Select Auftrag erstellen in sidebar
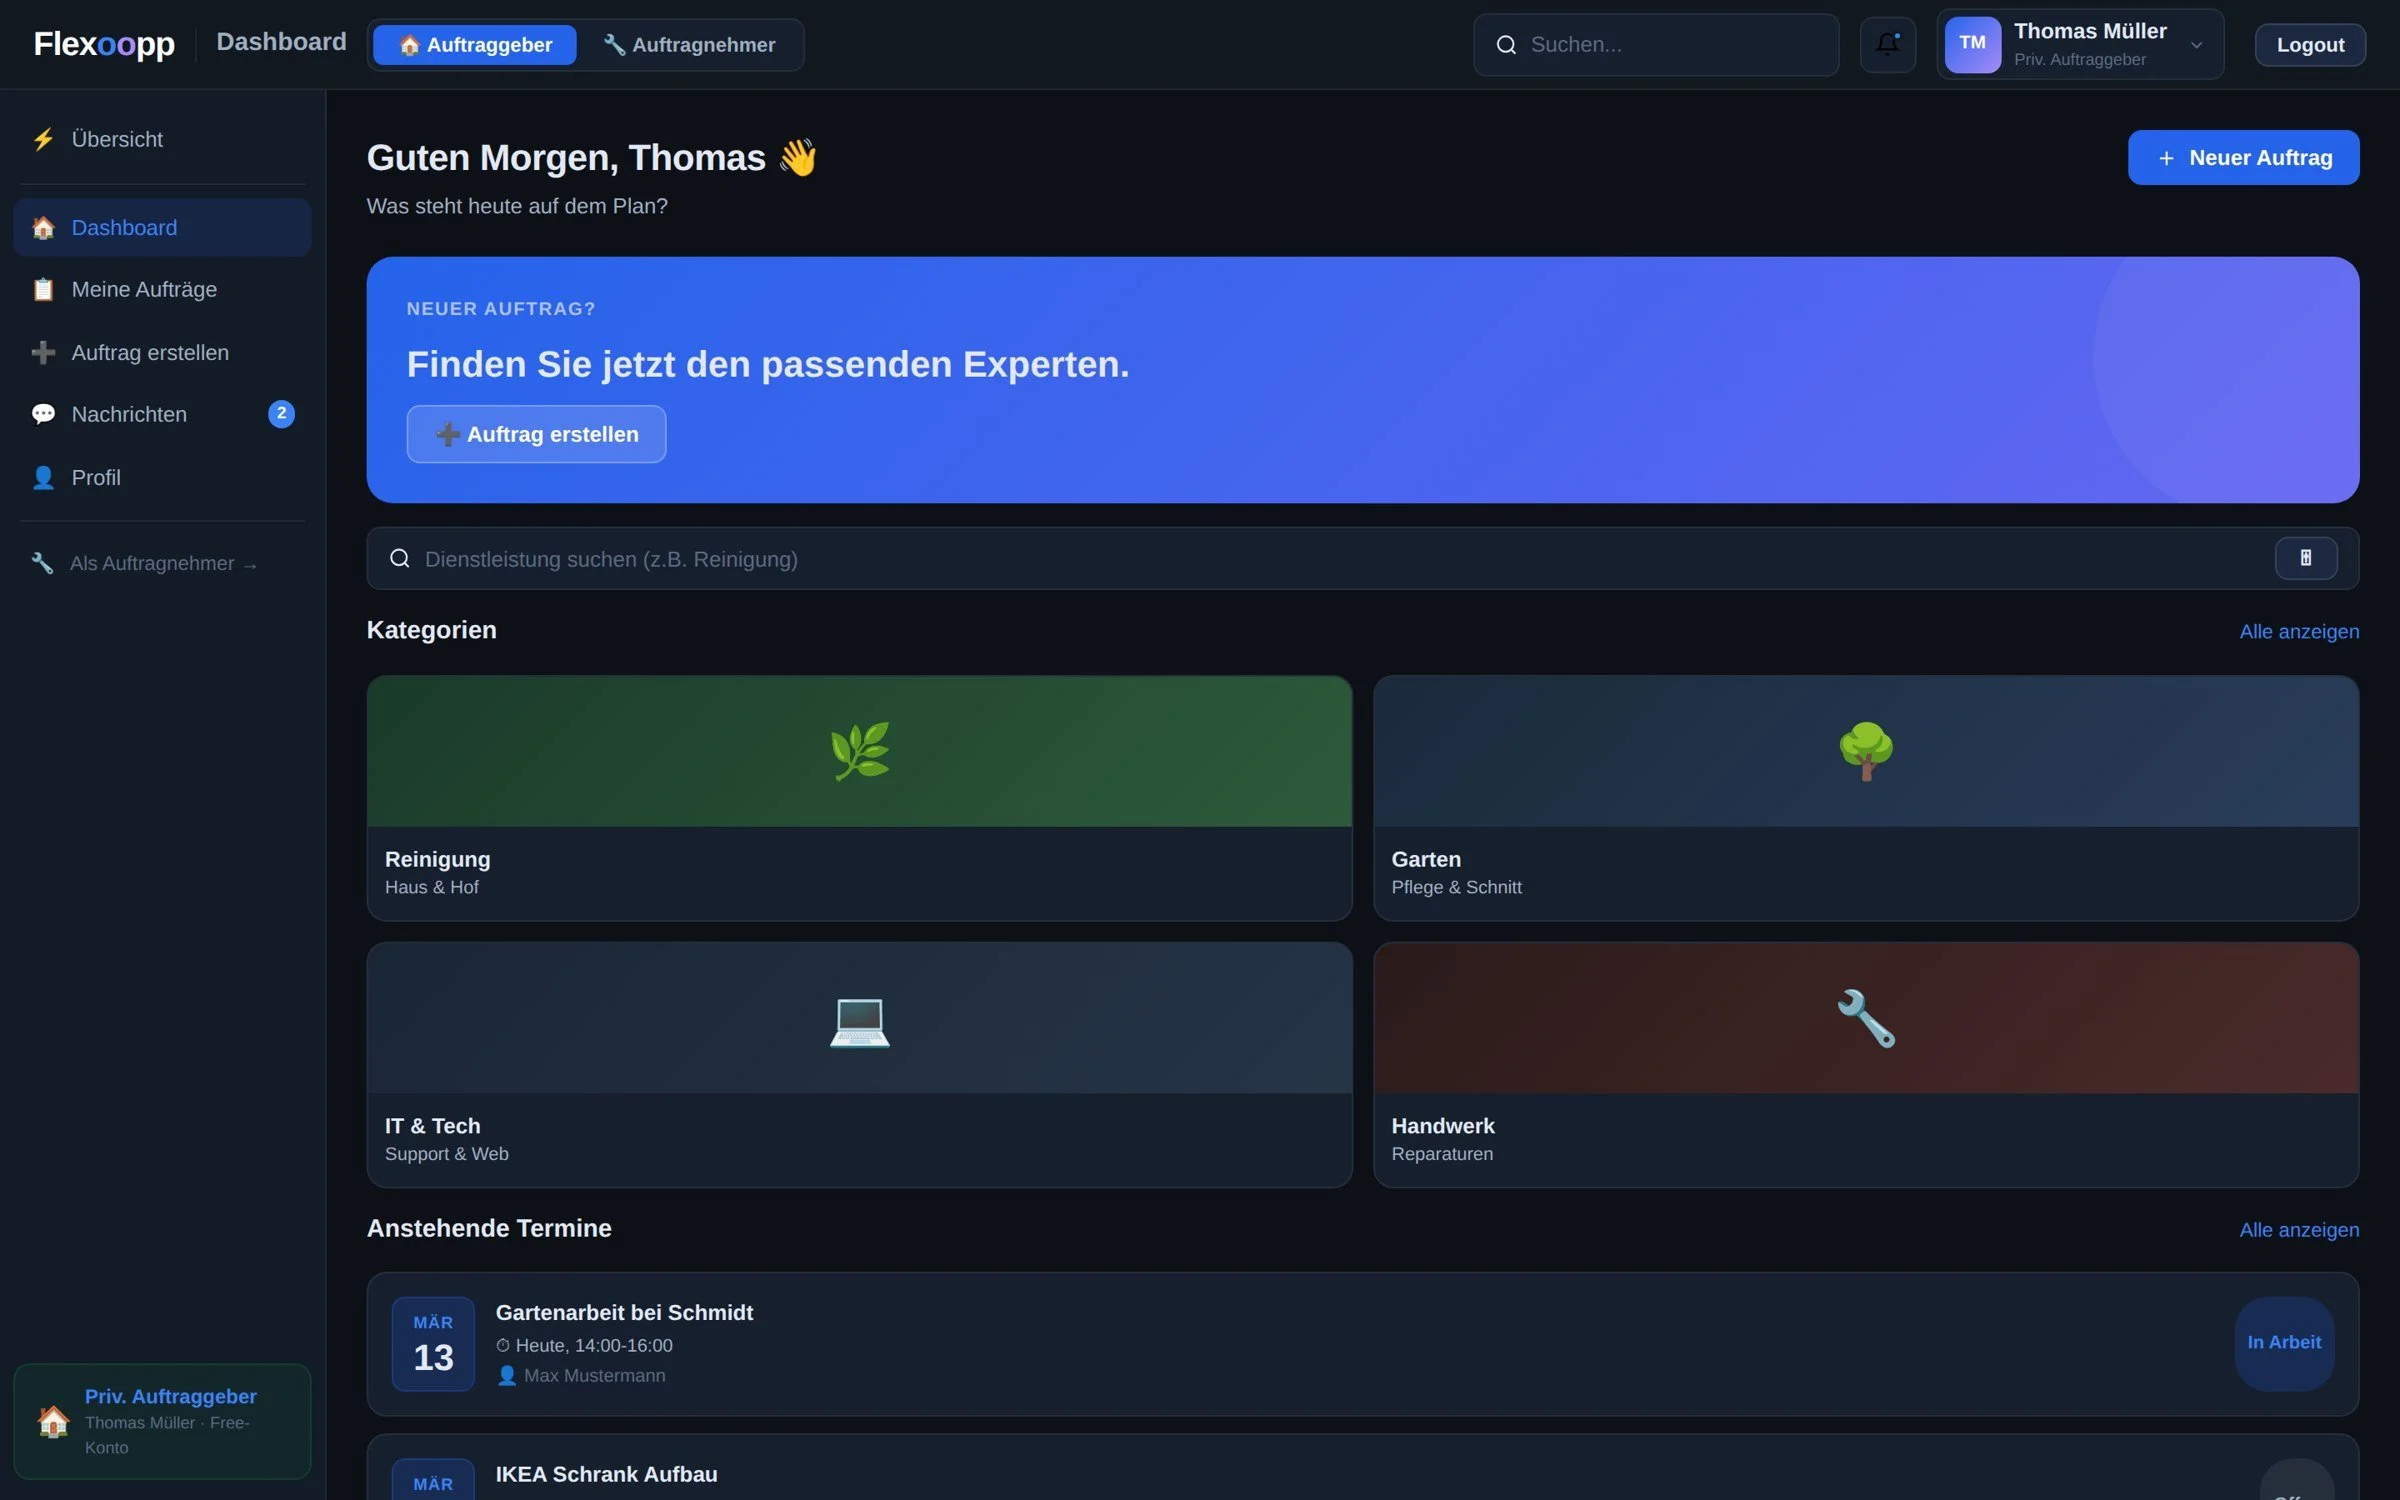The image size is (2400, 1500). pyautogui.click(x=162, y=352)
